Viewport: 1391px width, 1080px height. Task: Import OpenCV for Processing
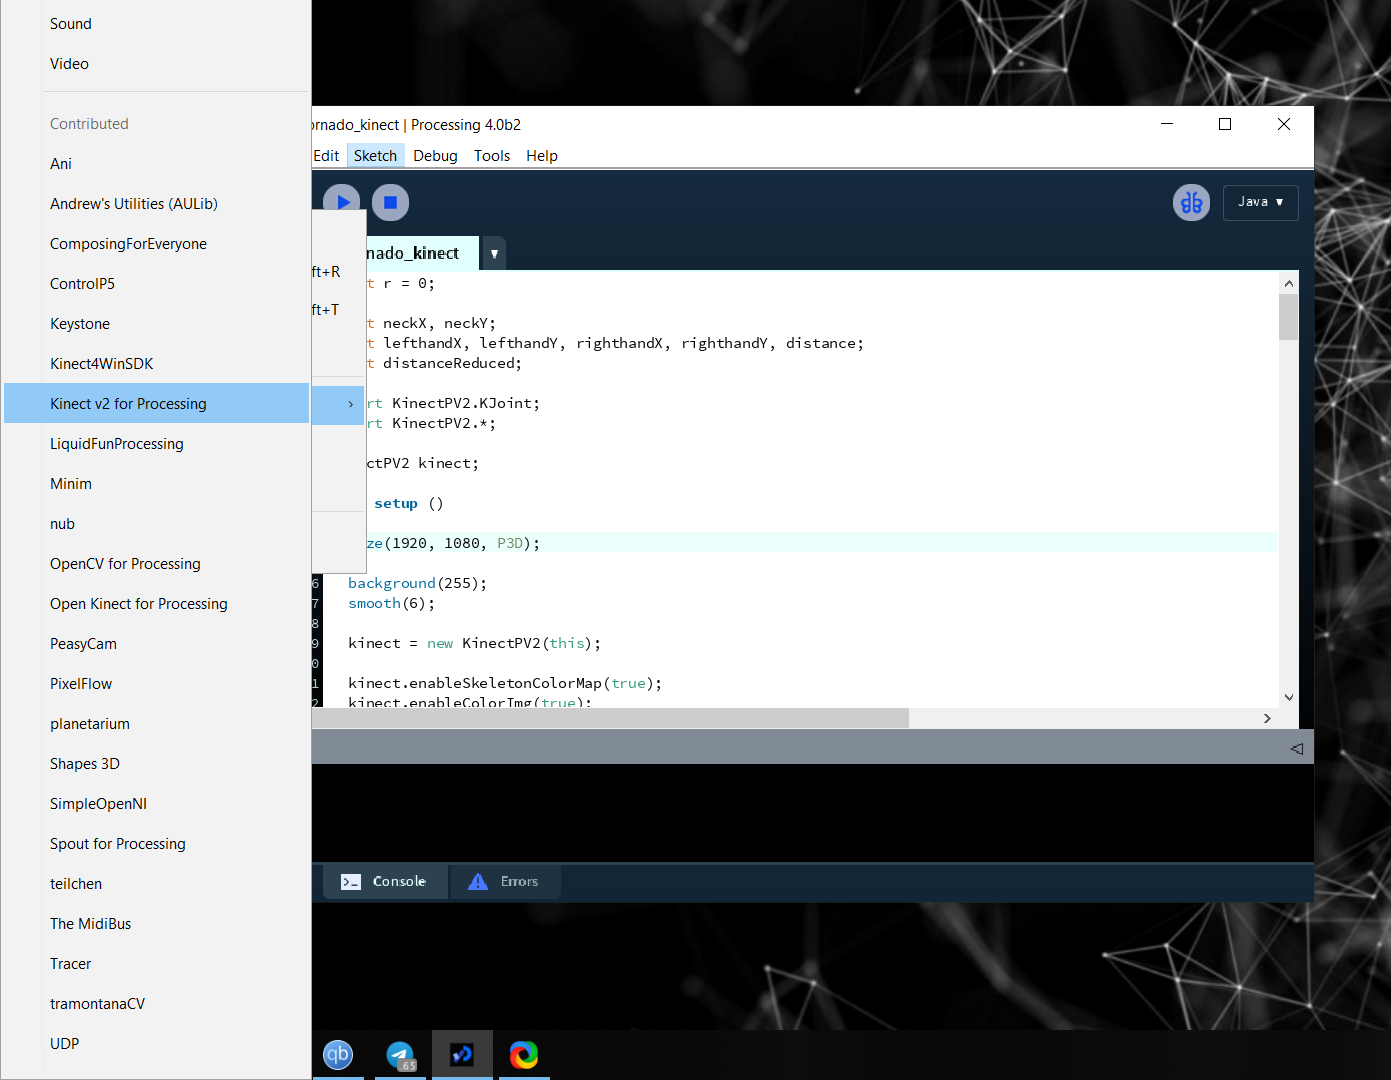(x=157, y=564)
